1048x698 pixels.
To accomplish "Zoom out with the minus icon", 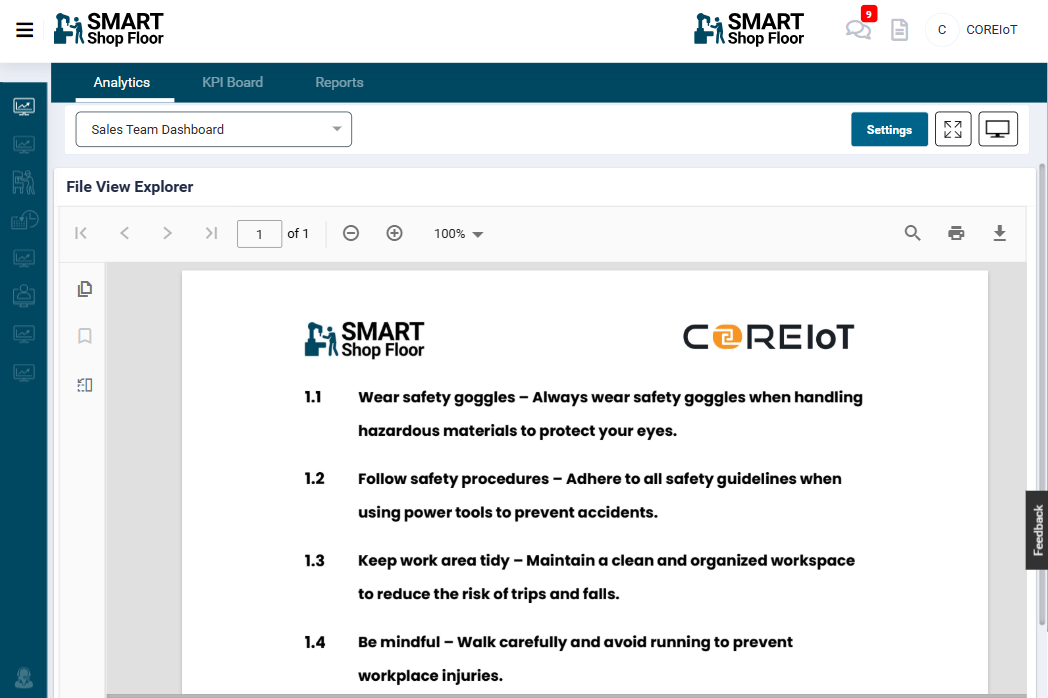I will 351,233.
